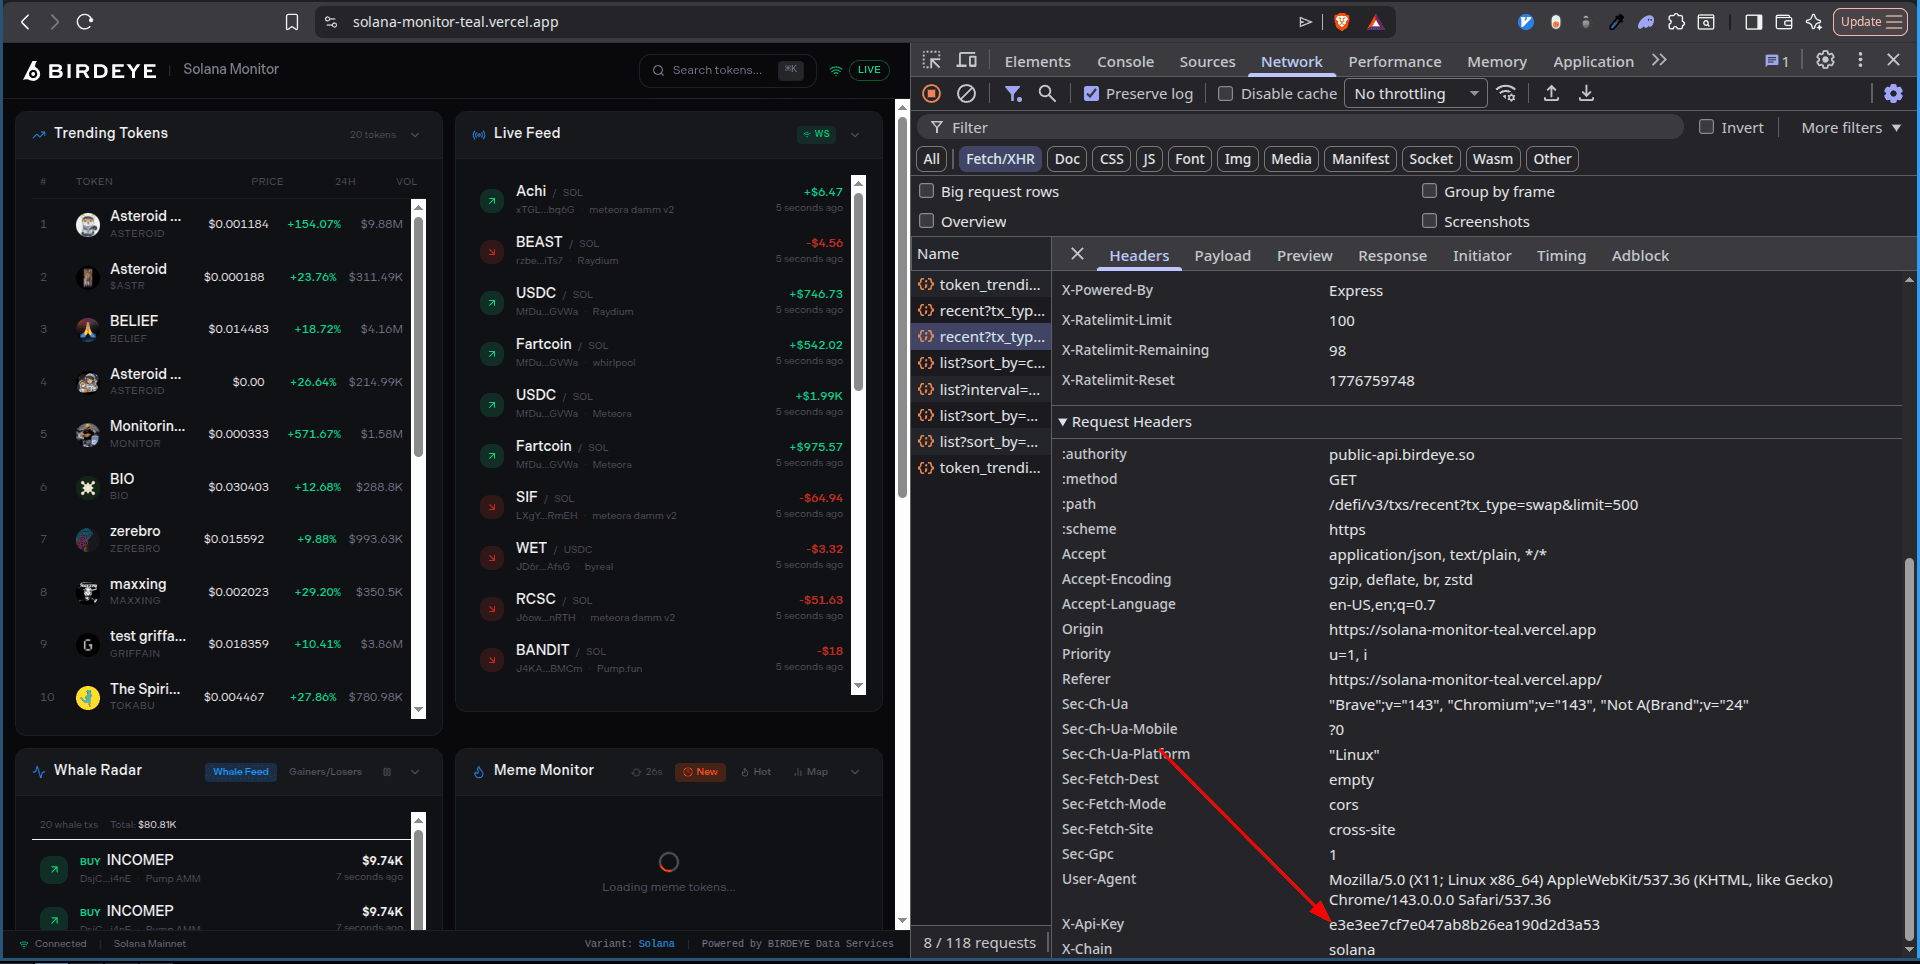
Task: Open the Timing tab
Action: point(1561,256)
